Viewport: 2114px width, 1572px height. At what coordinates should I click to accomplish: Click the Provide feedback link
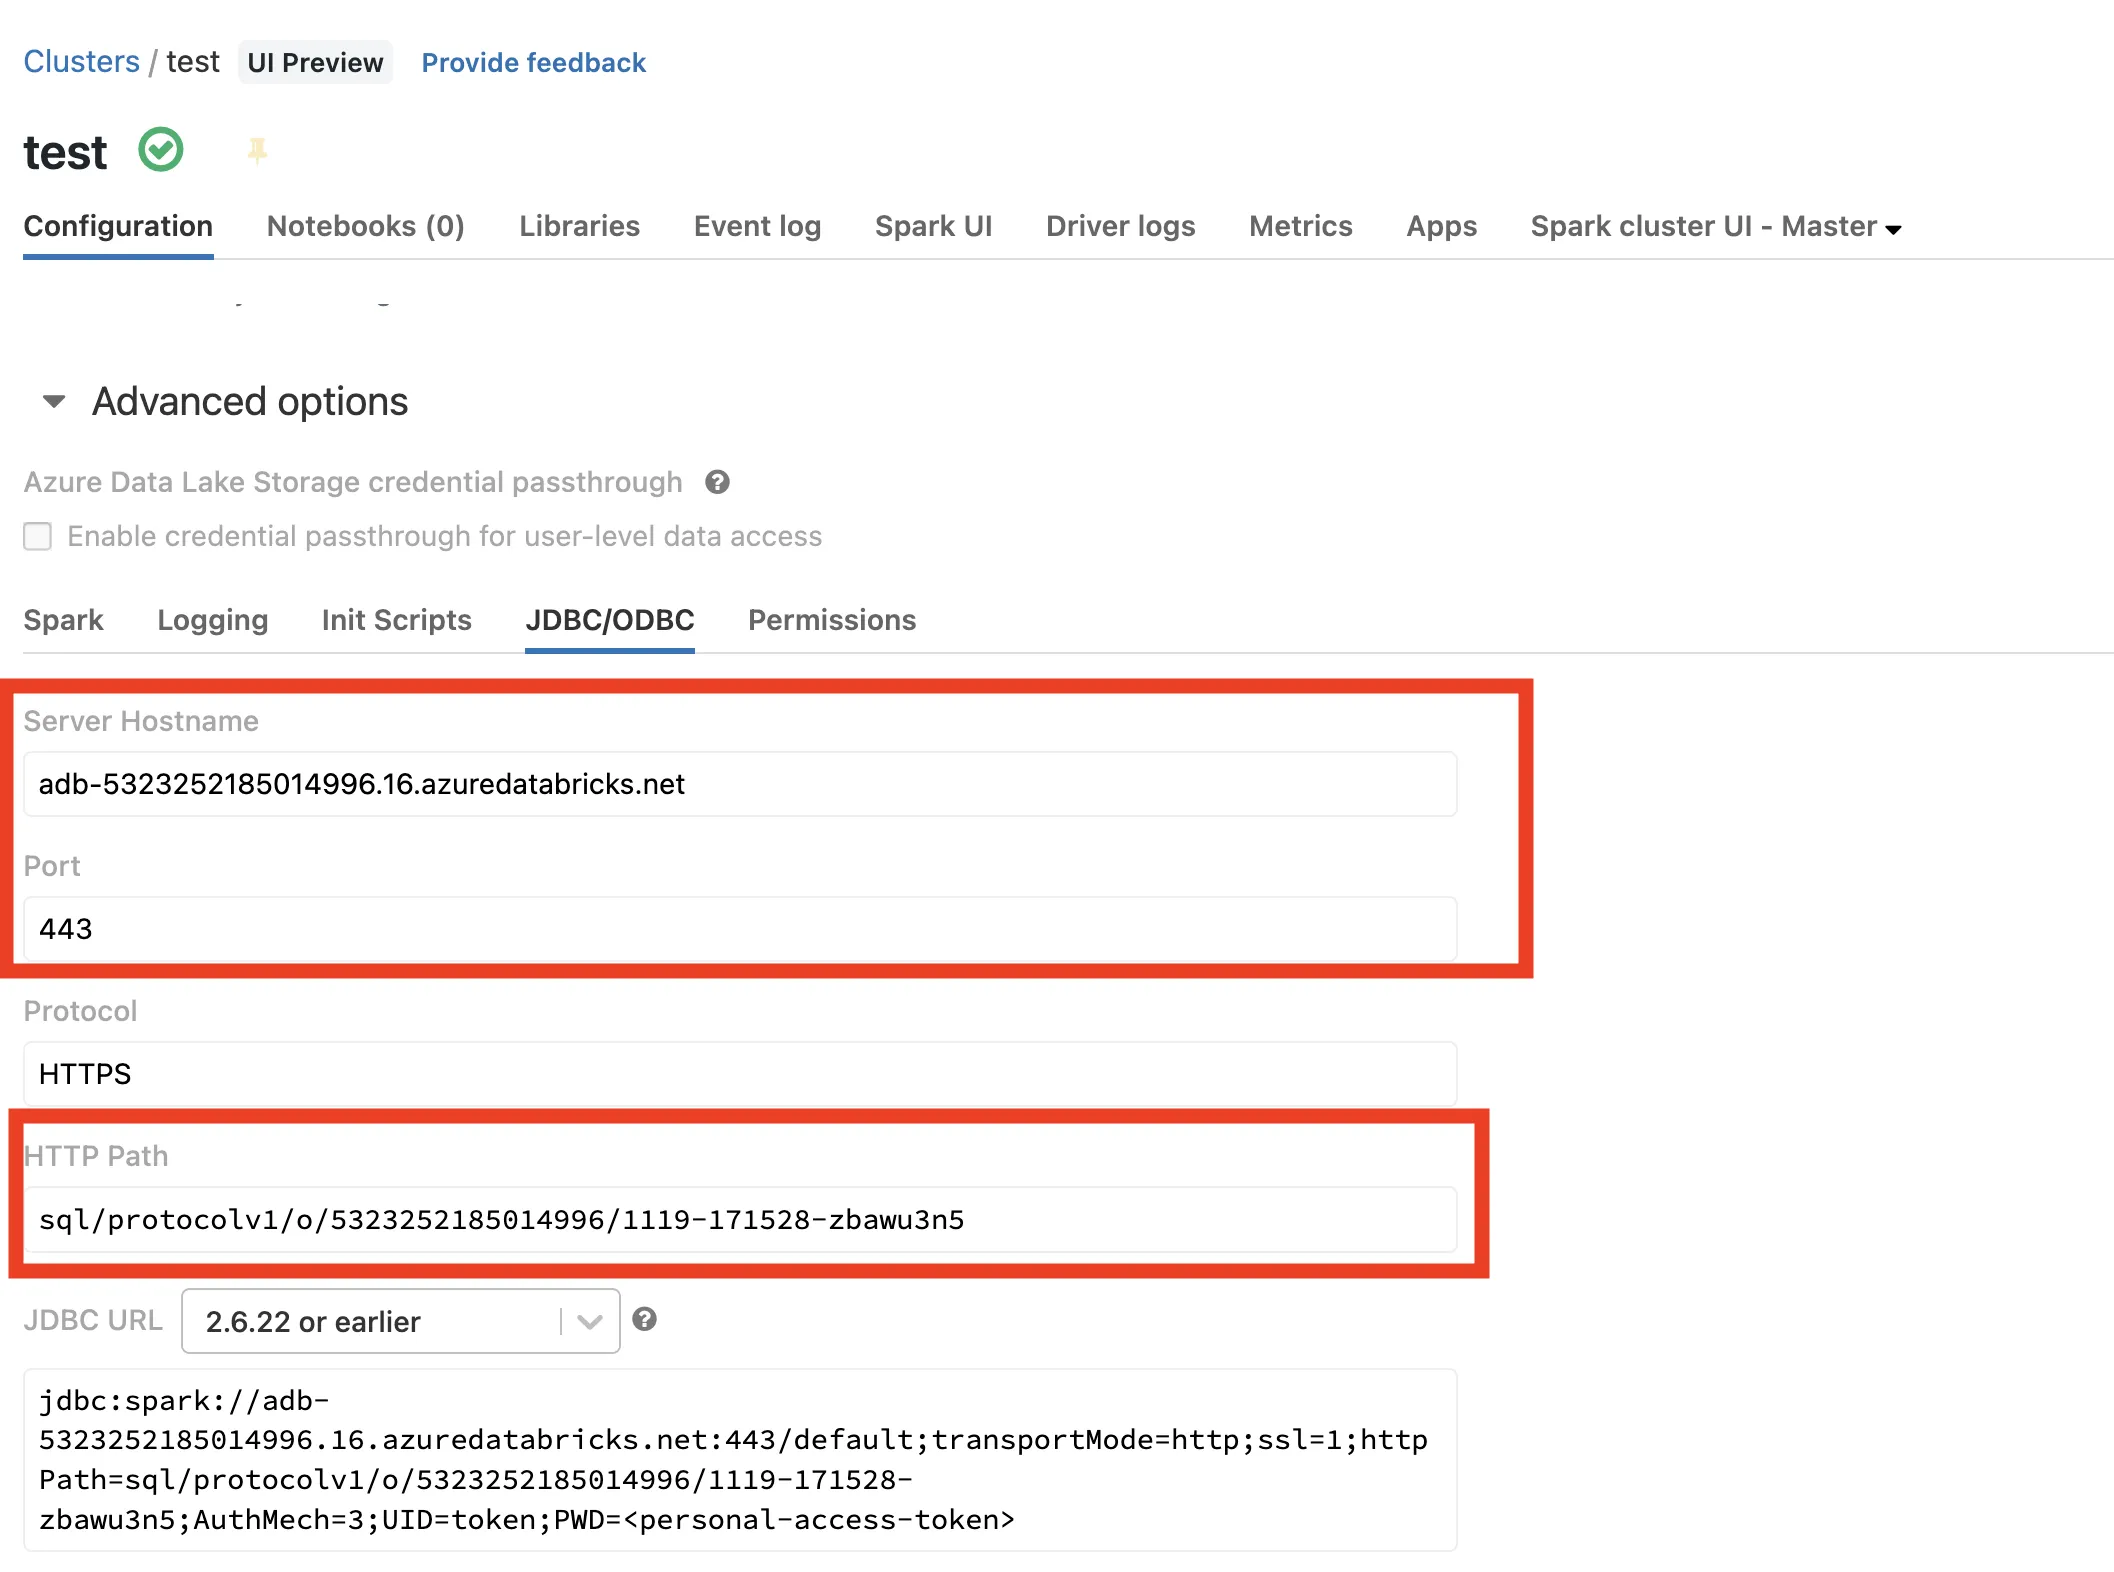pyautogui.click(x=533, y=63)
